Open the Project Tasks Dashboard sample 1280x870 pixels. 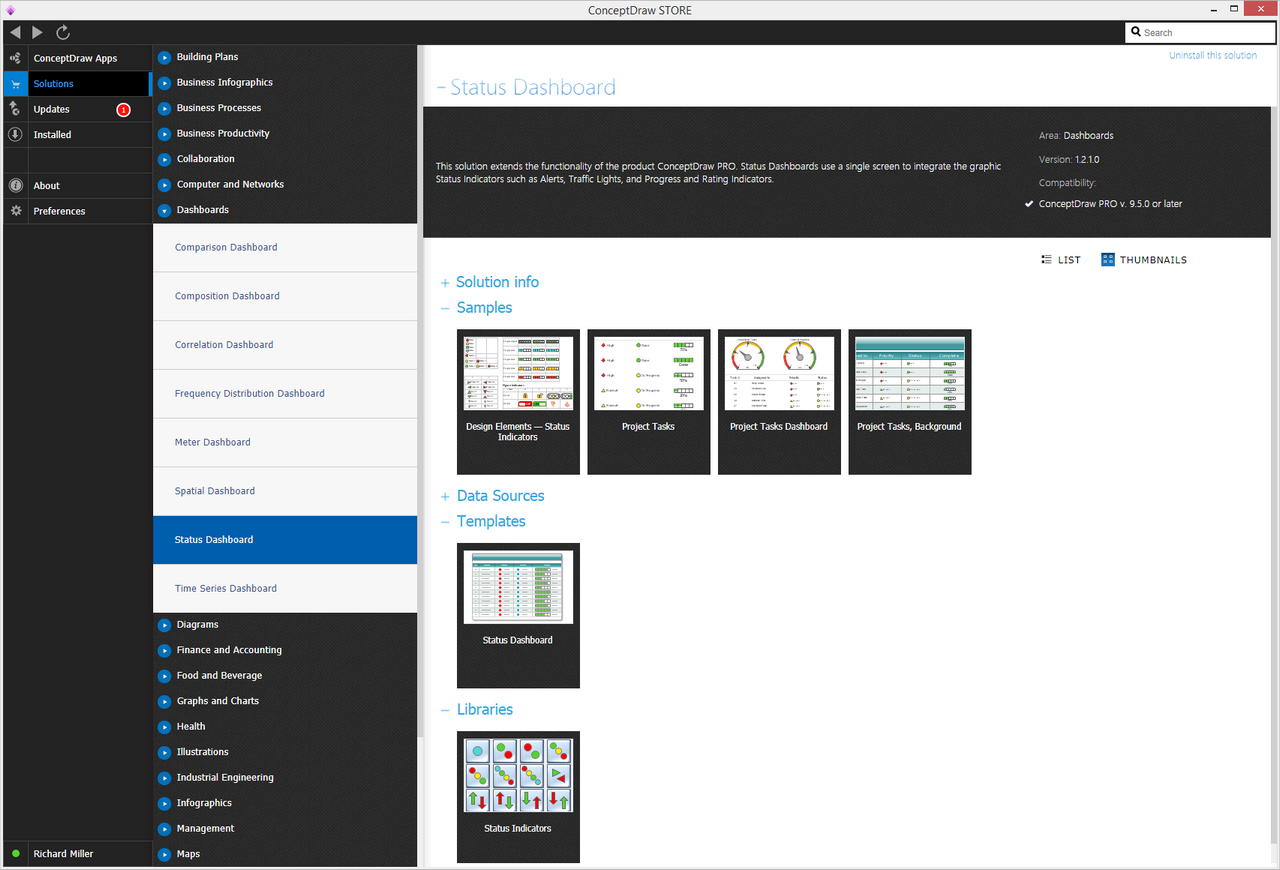(779, 402)
